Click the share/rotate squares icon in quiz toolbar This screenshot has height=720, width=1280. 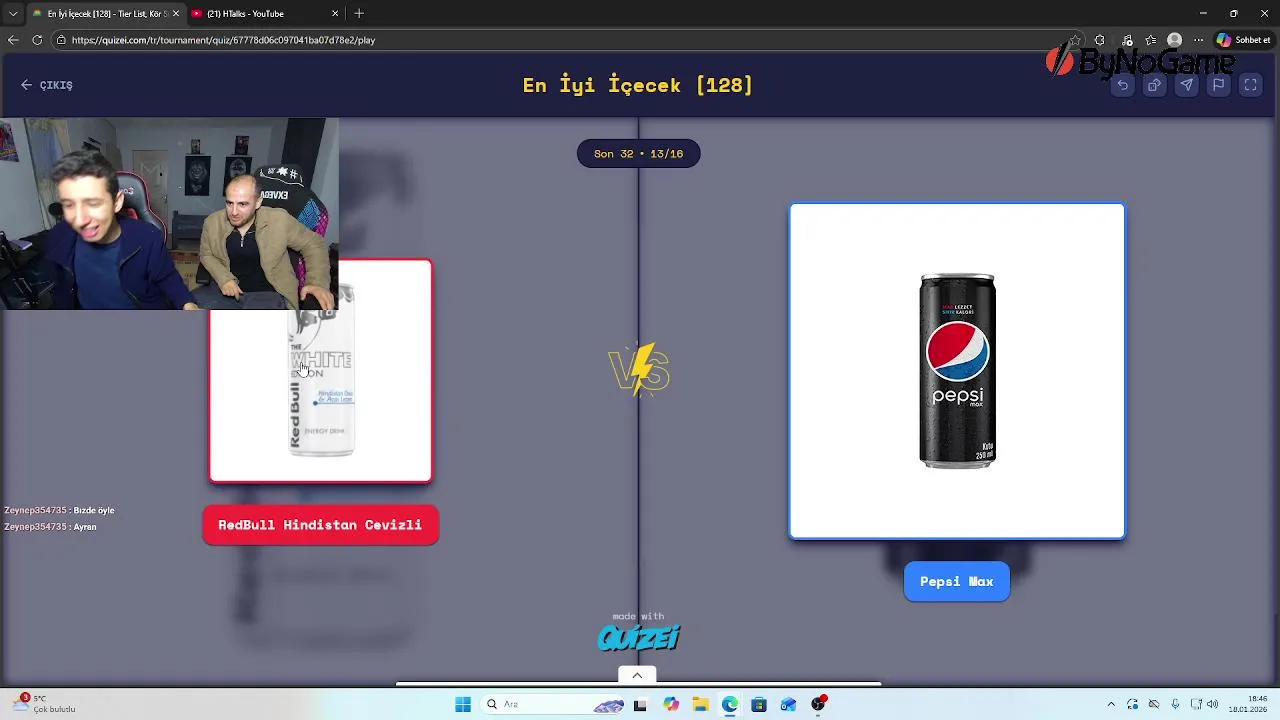click(1154, 85)
